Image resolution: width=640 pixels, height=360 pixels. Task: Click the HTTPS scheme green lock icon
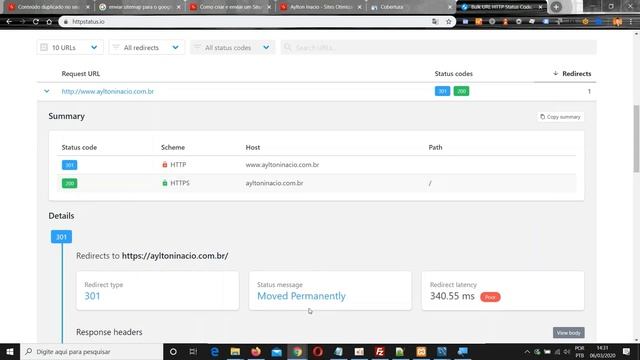coord(165,183)
